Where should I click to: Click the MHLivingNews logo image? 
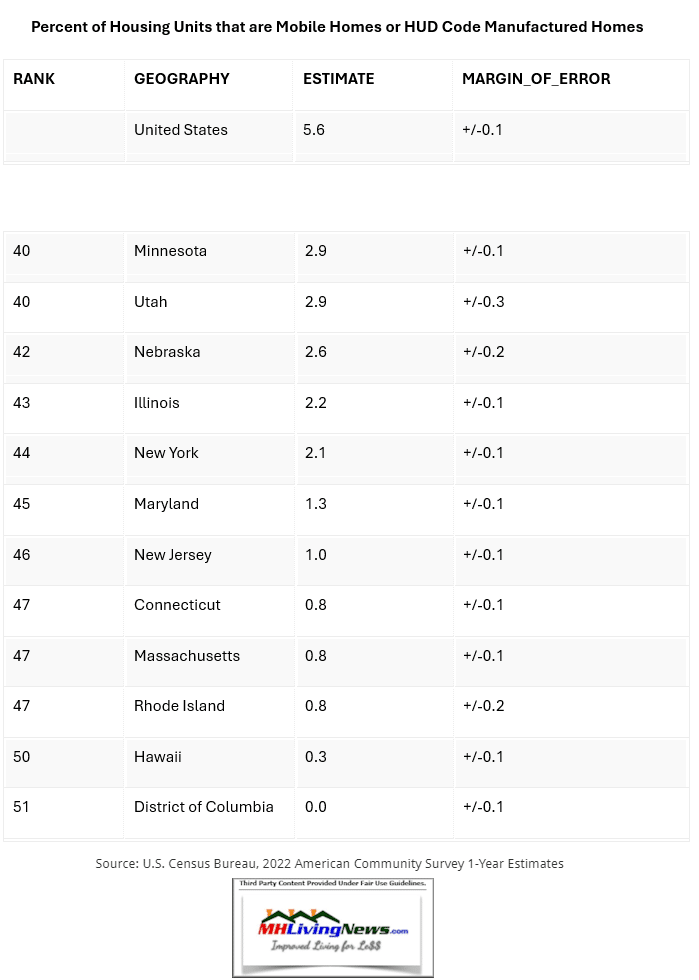(333, 927)
